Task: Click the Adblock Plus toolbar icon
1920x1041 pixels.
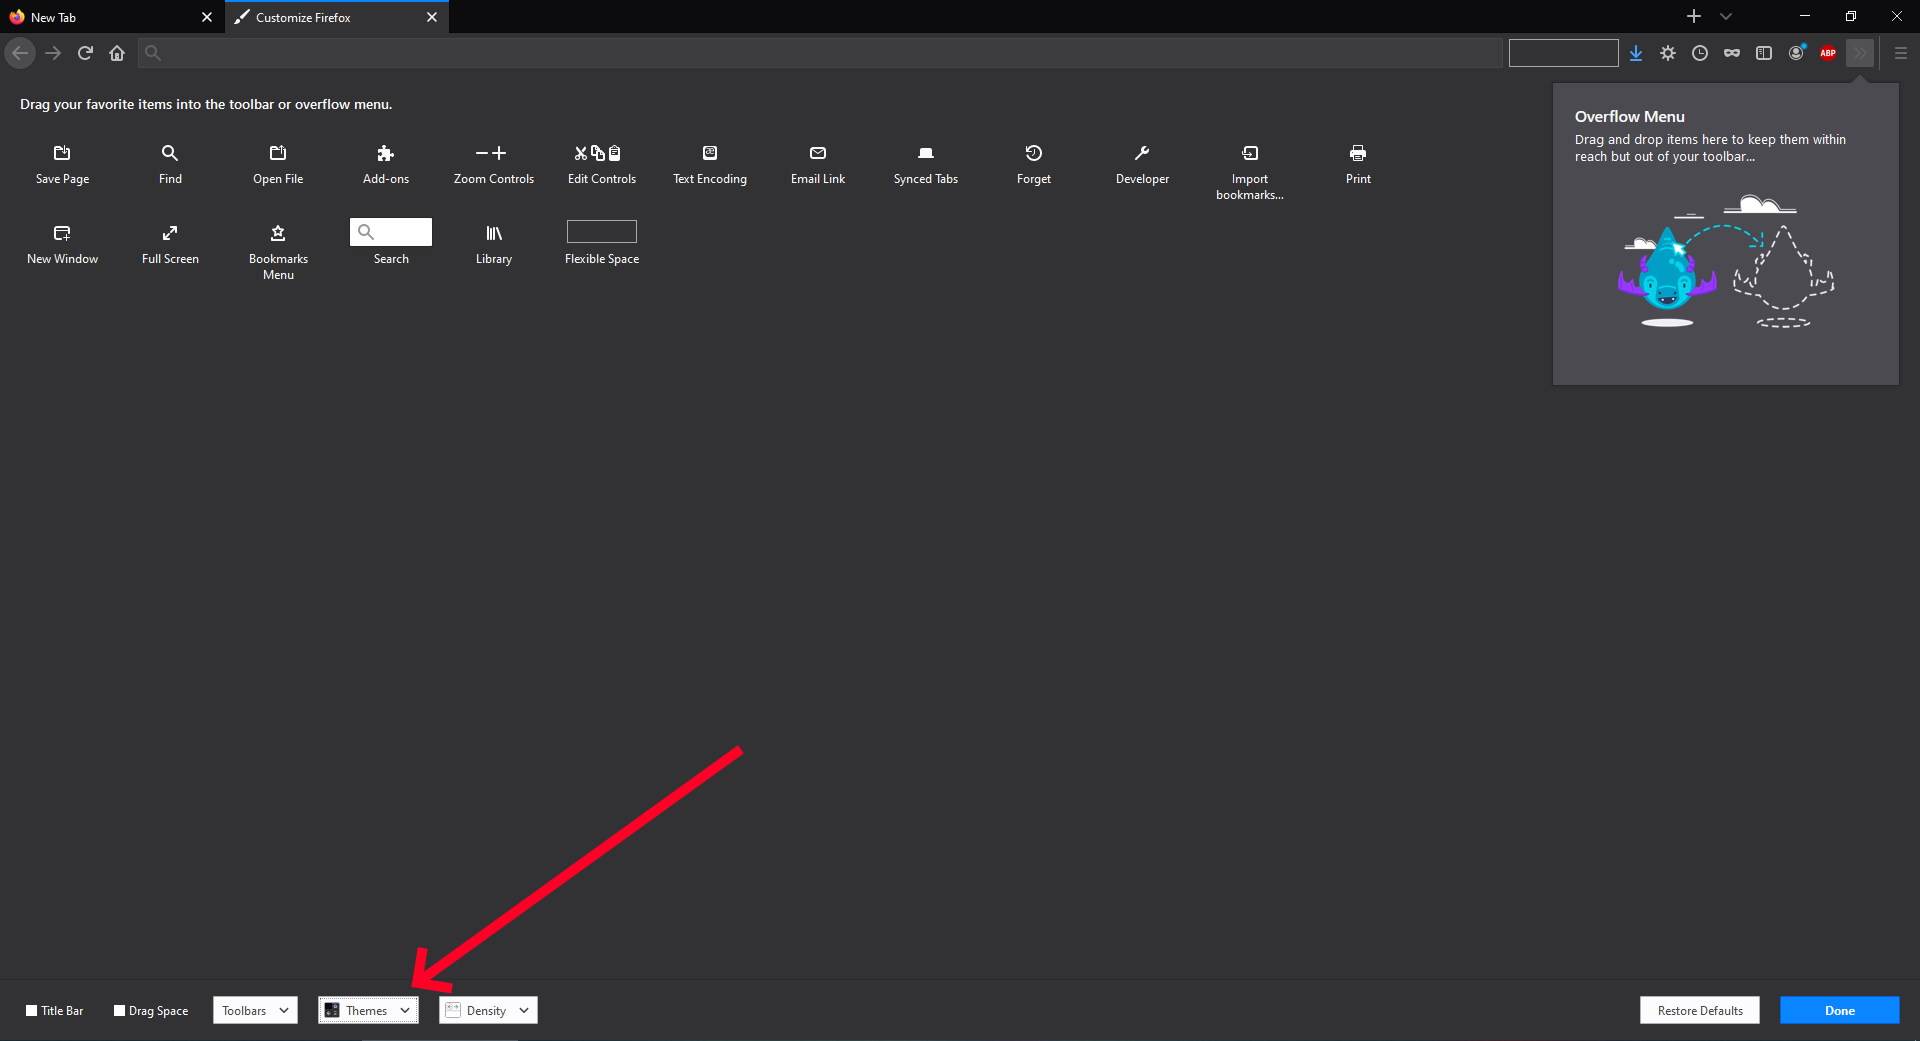Action: click(x=1828, y=53)
